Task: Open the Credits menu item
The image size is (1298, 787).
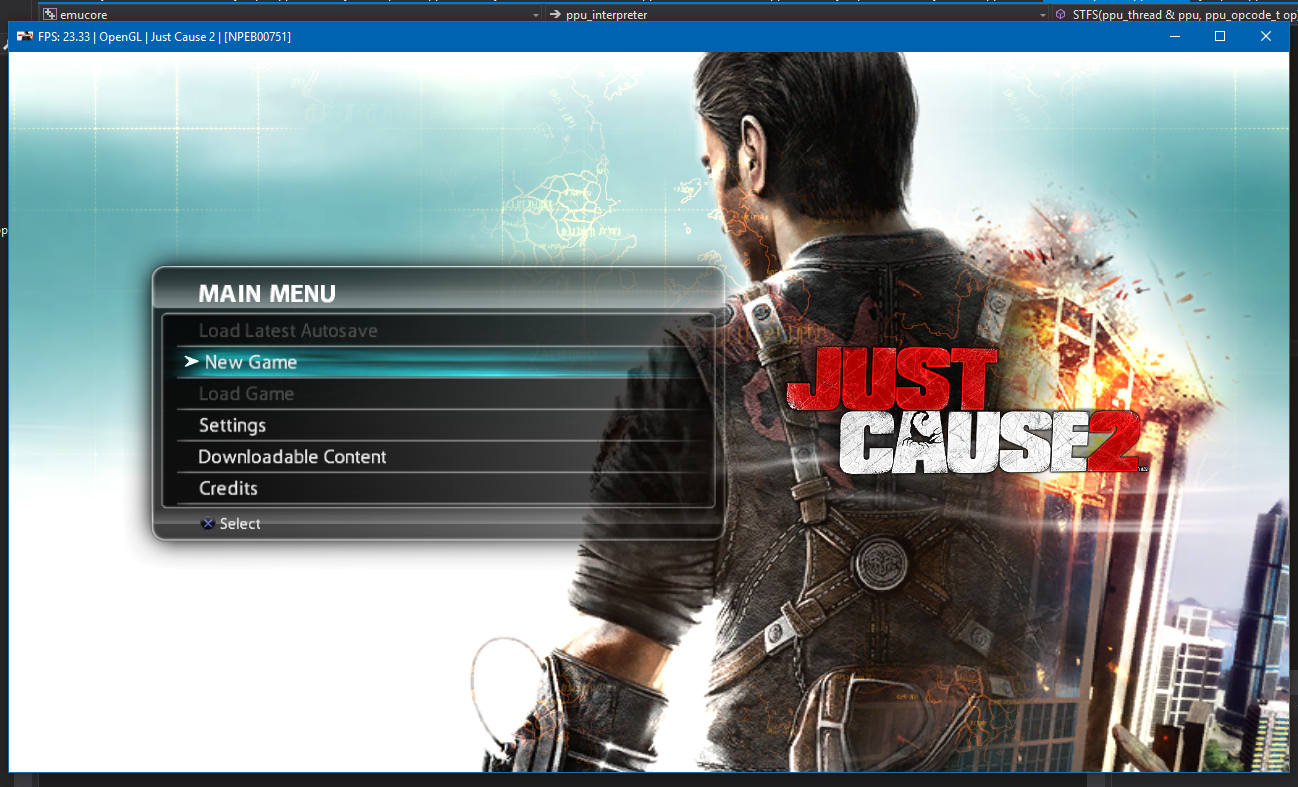Action: pyautogui.click(x=226, y=488)
